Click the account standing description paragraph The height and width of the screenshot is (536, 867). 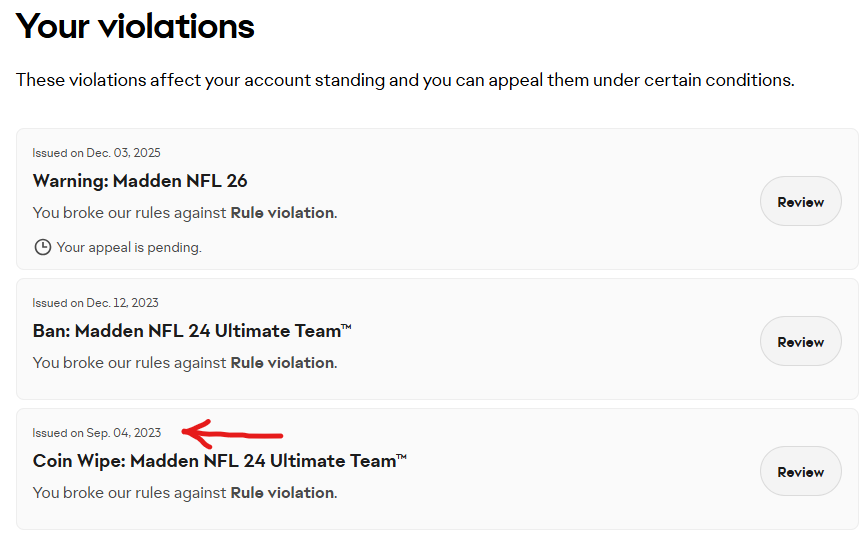[x=405, y=79]
